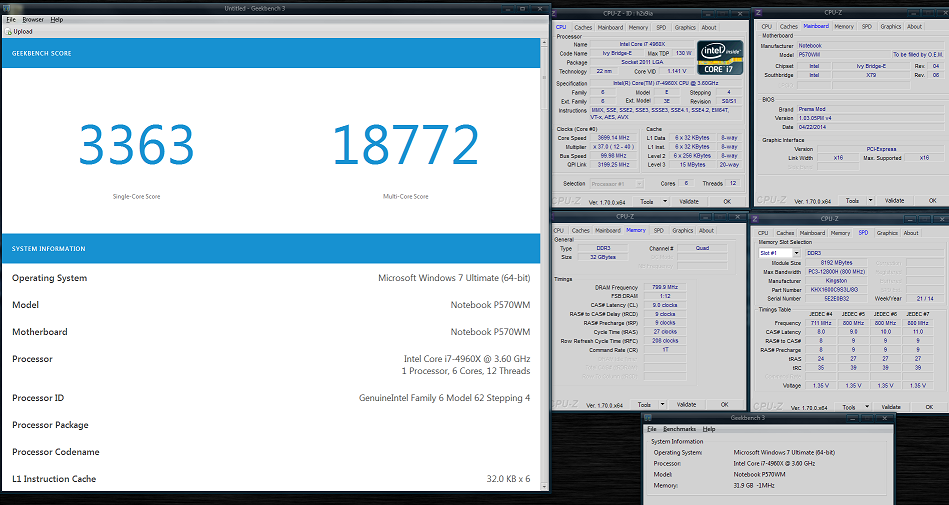Select About tab in CPU-Z Memory window

click(x=706, y=231)
